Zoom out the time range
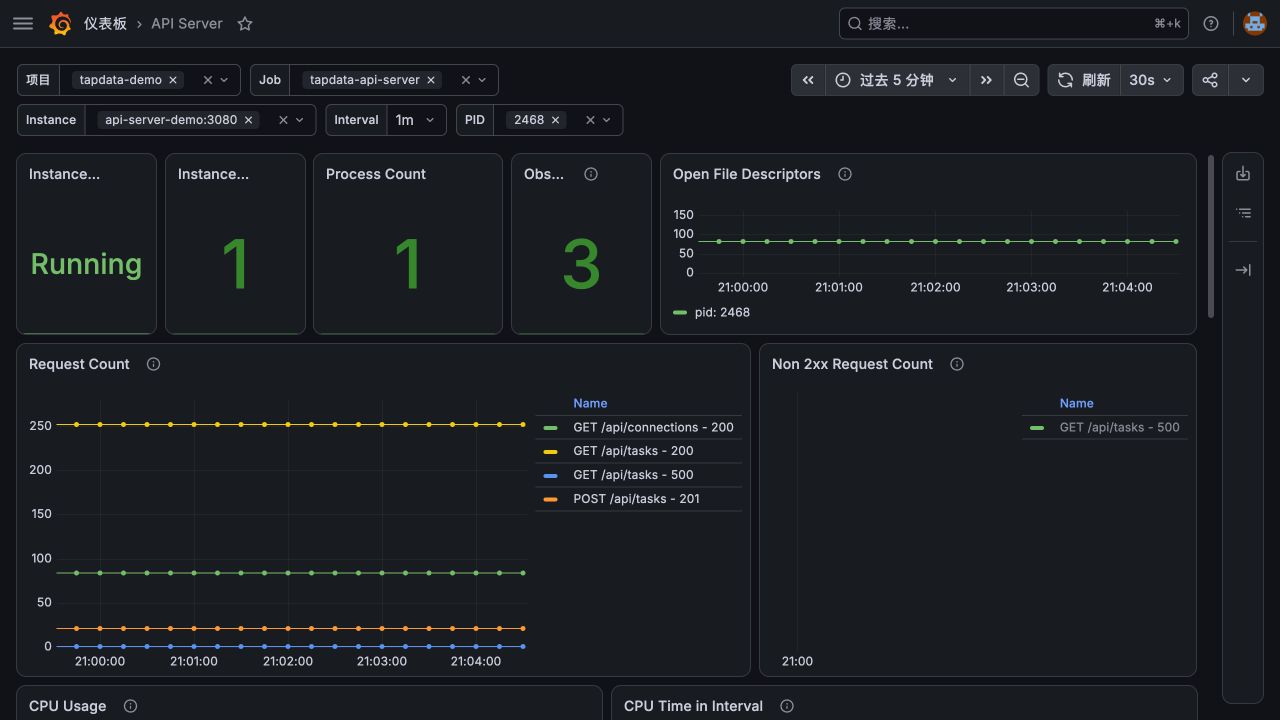Image resolution: width=1280 pixels, height=720 pixels. pos(1021,80)
